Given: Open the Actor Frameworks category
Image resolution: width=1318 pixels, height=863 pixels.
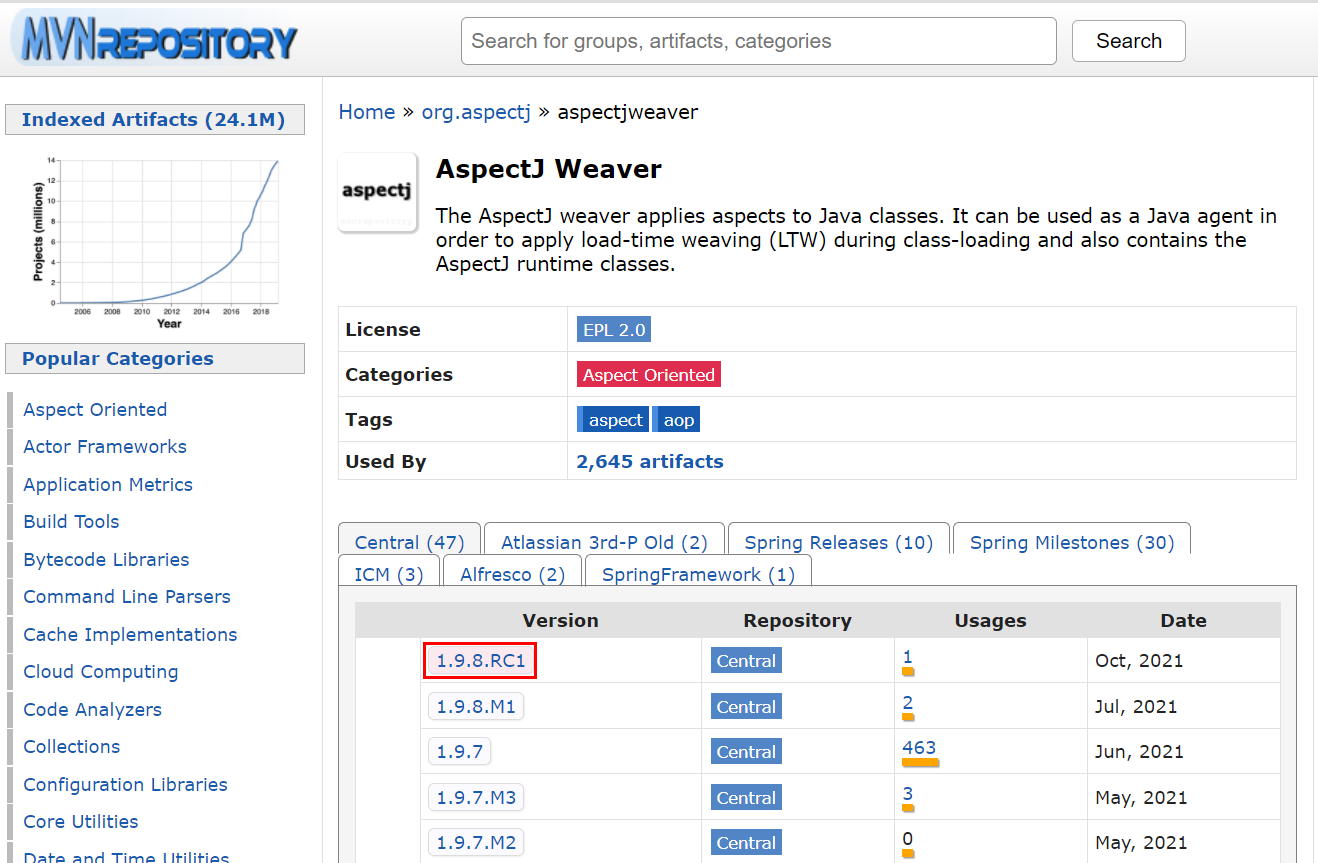Looking at the screenshot, I should (x=105, y=447).
